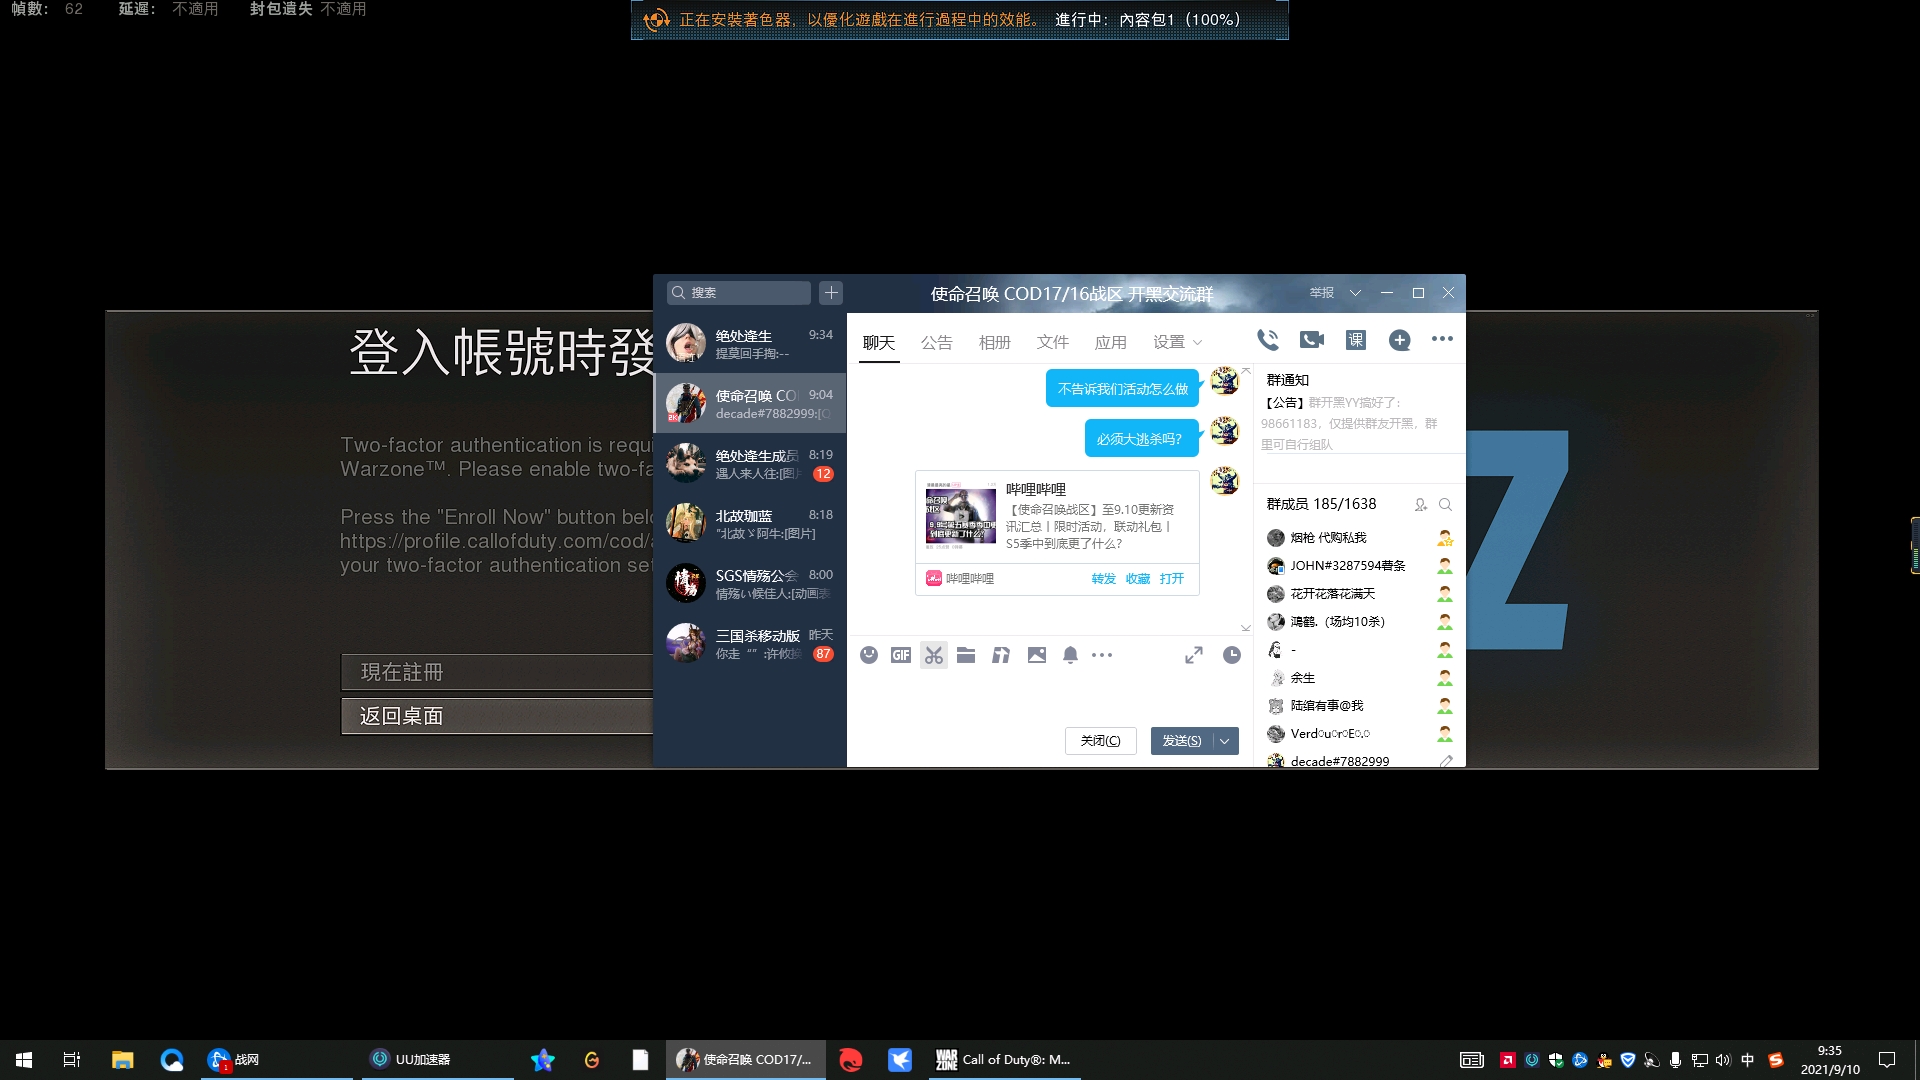Screen dimensions: 1920x1080
Task: Switch to 战网 Battle.net in taskbar
Action: coord(276,1060)
